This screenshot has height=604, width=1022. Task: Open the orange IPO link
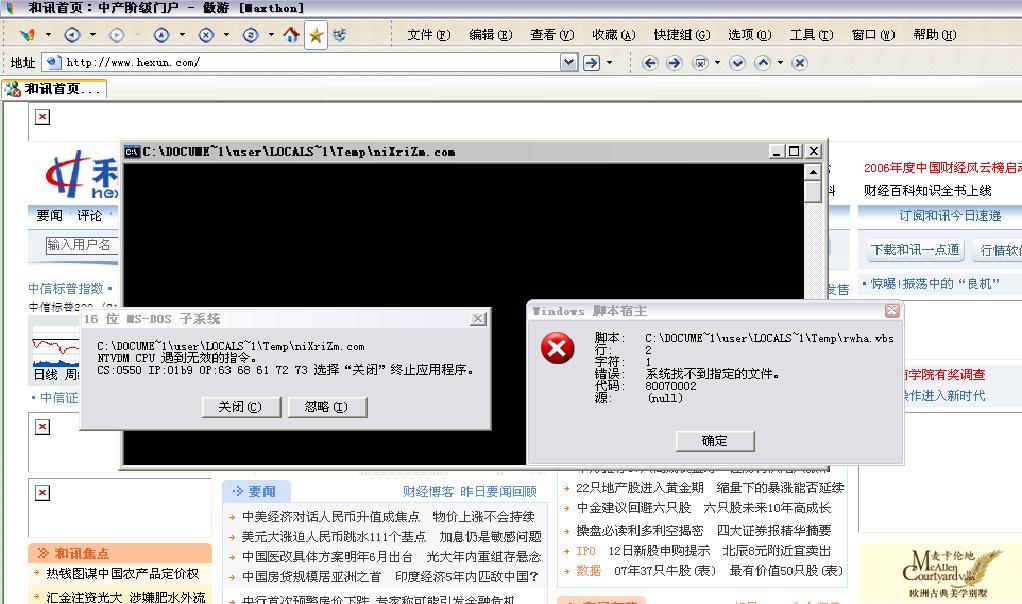pyautogui.click(x=585, y=551)
